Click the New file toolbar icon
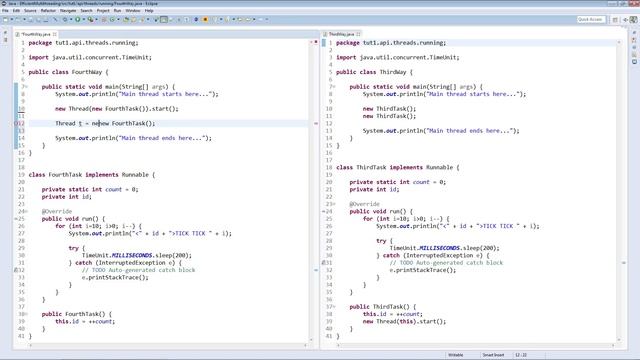Screen dimensions: 640x360 click(x=5, y=20)
